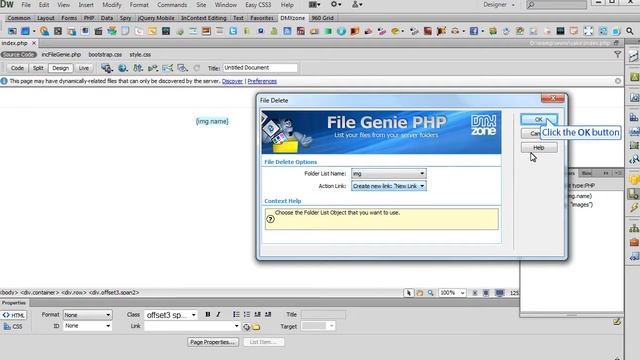Open the Easy CSS3 menu
The width and height of the screenshot is (640, 360).
point(258,5)
